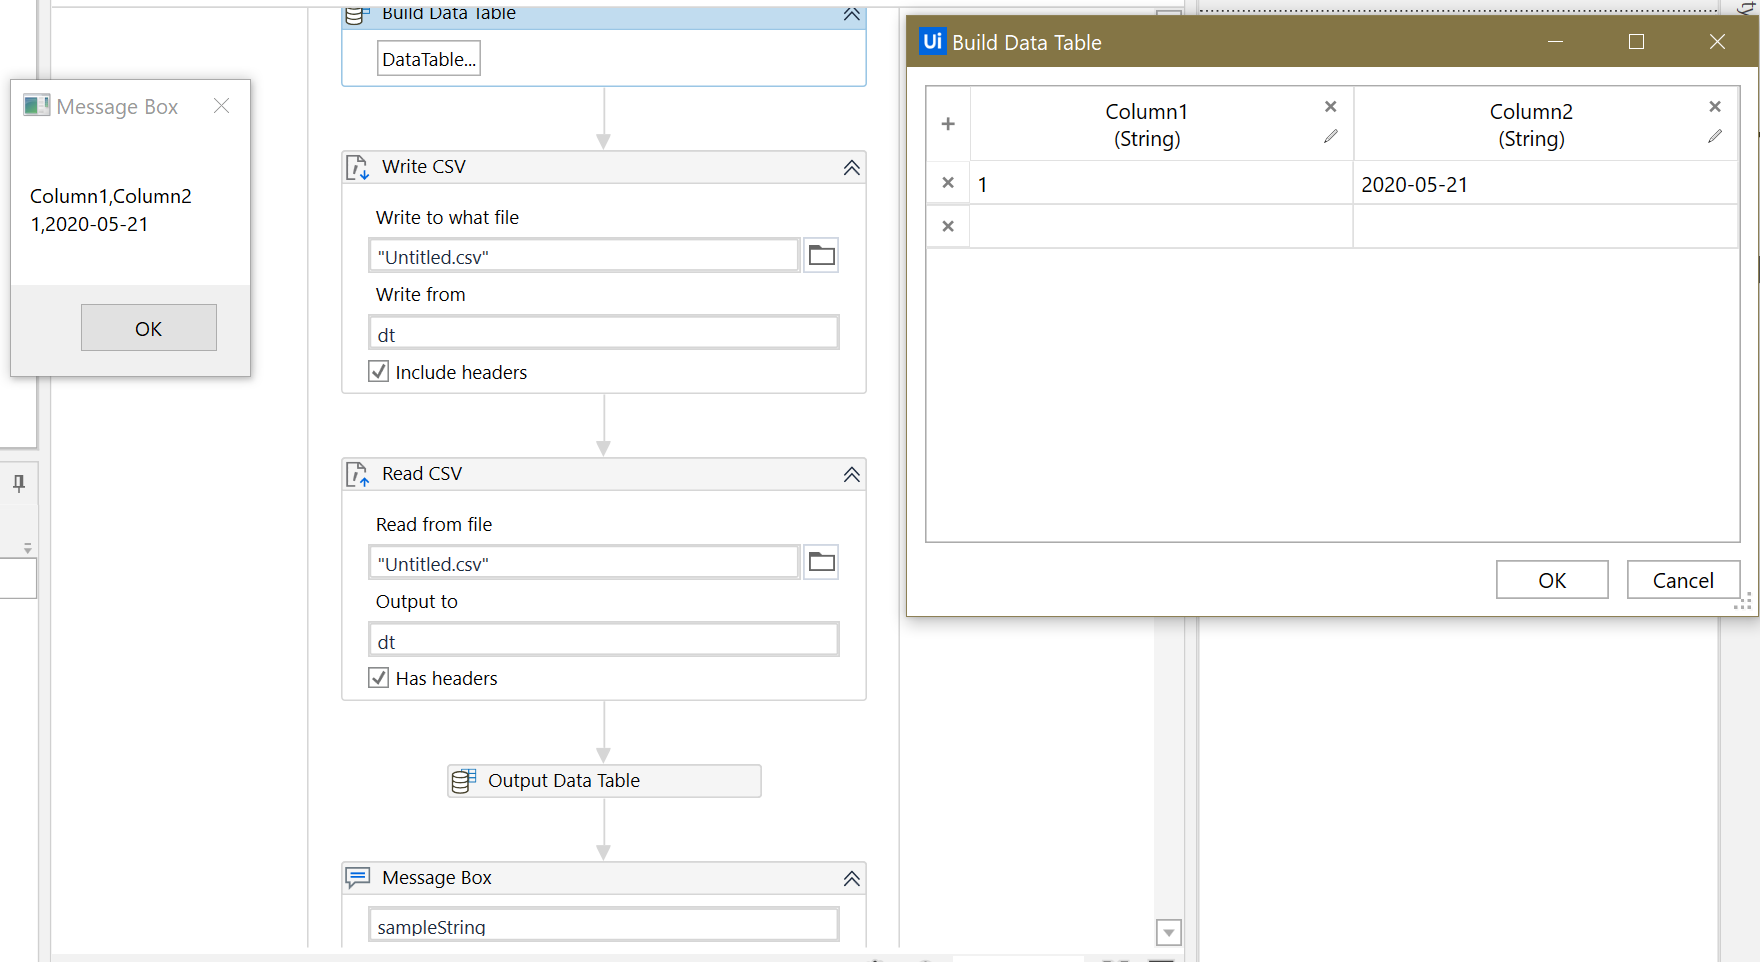Edit Column1 with the pencil icon
Screen dimensions: 1760x962
[x=1330, y=137]
